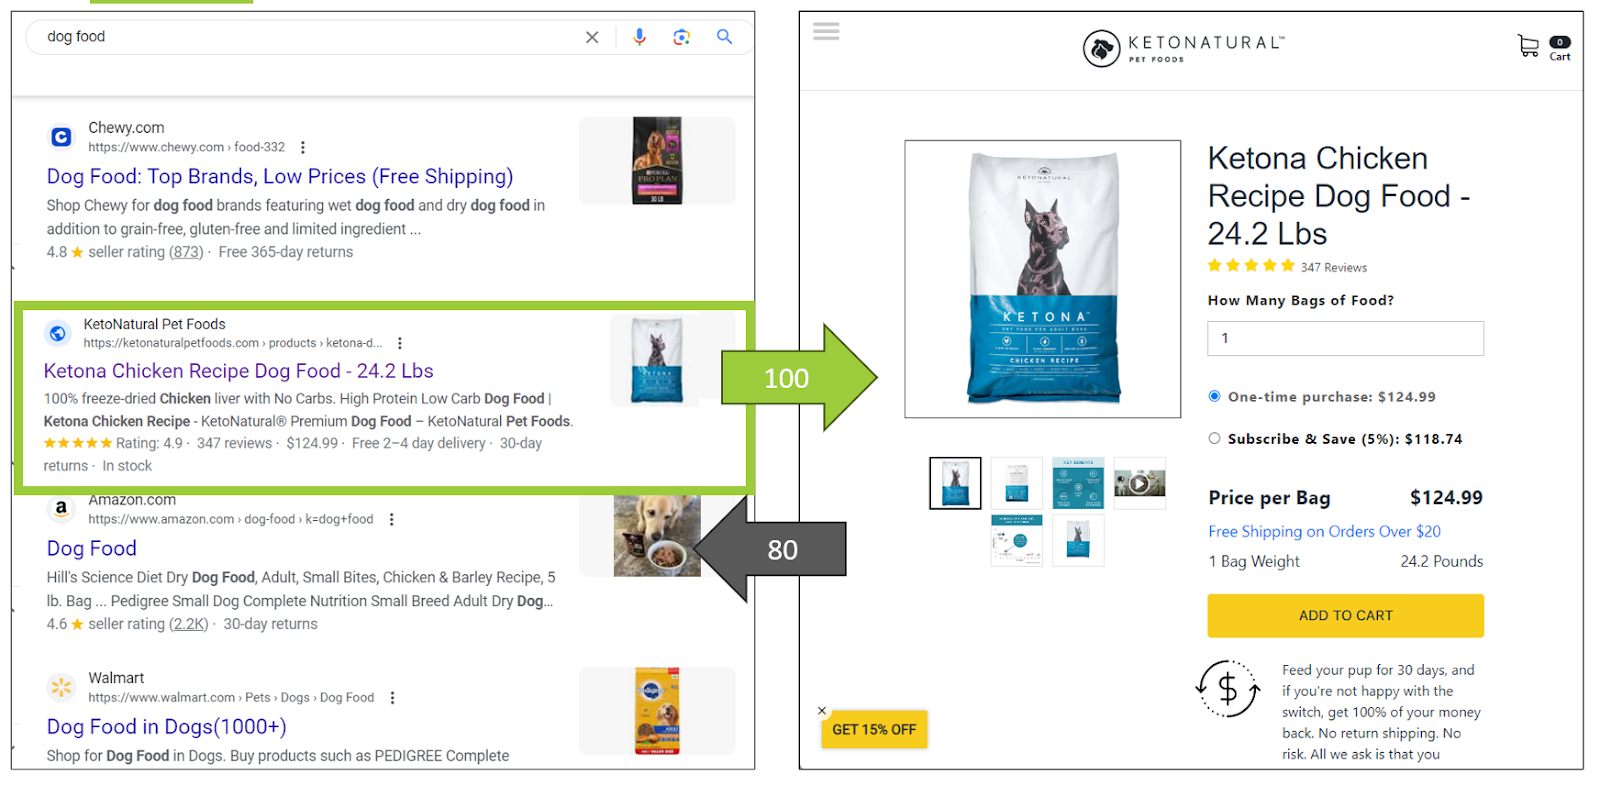
Task: Click the bags quantity input field
Action: tap(1345, 338)
